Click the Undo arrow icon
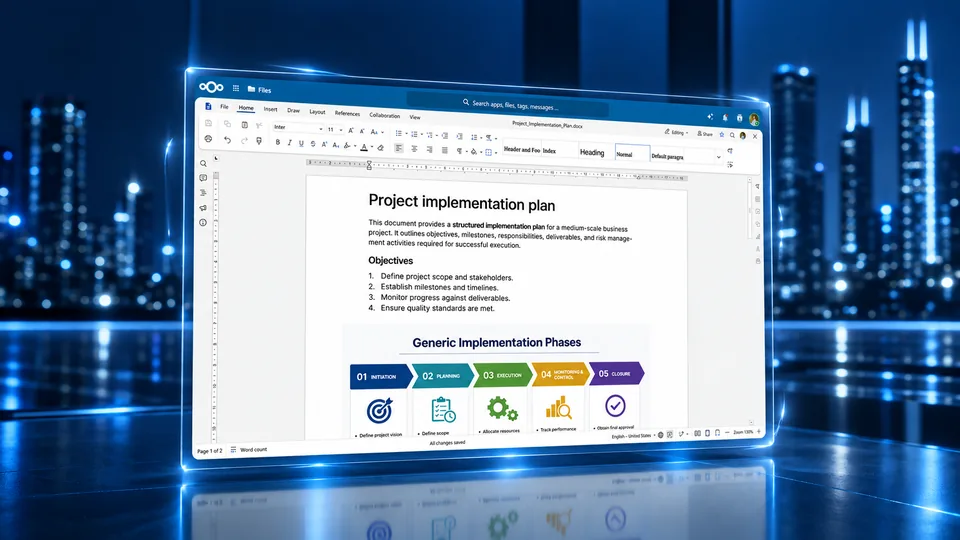The width and height of the screenshot is (960, 540). pyautogui.click(x=227, y=140)
